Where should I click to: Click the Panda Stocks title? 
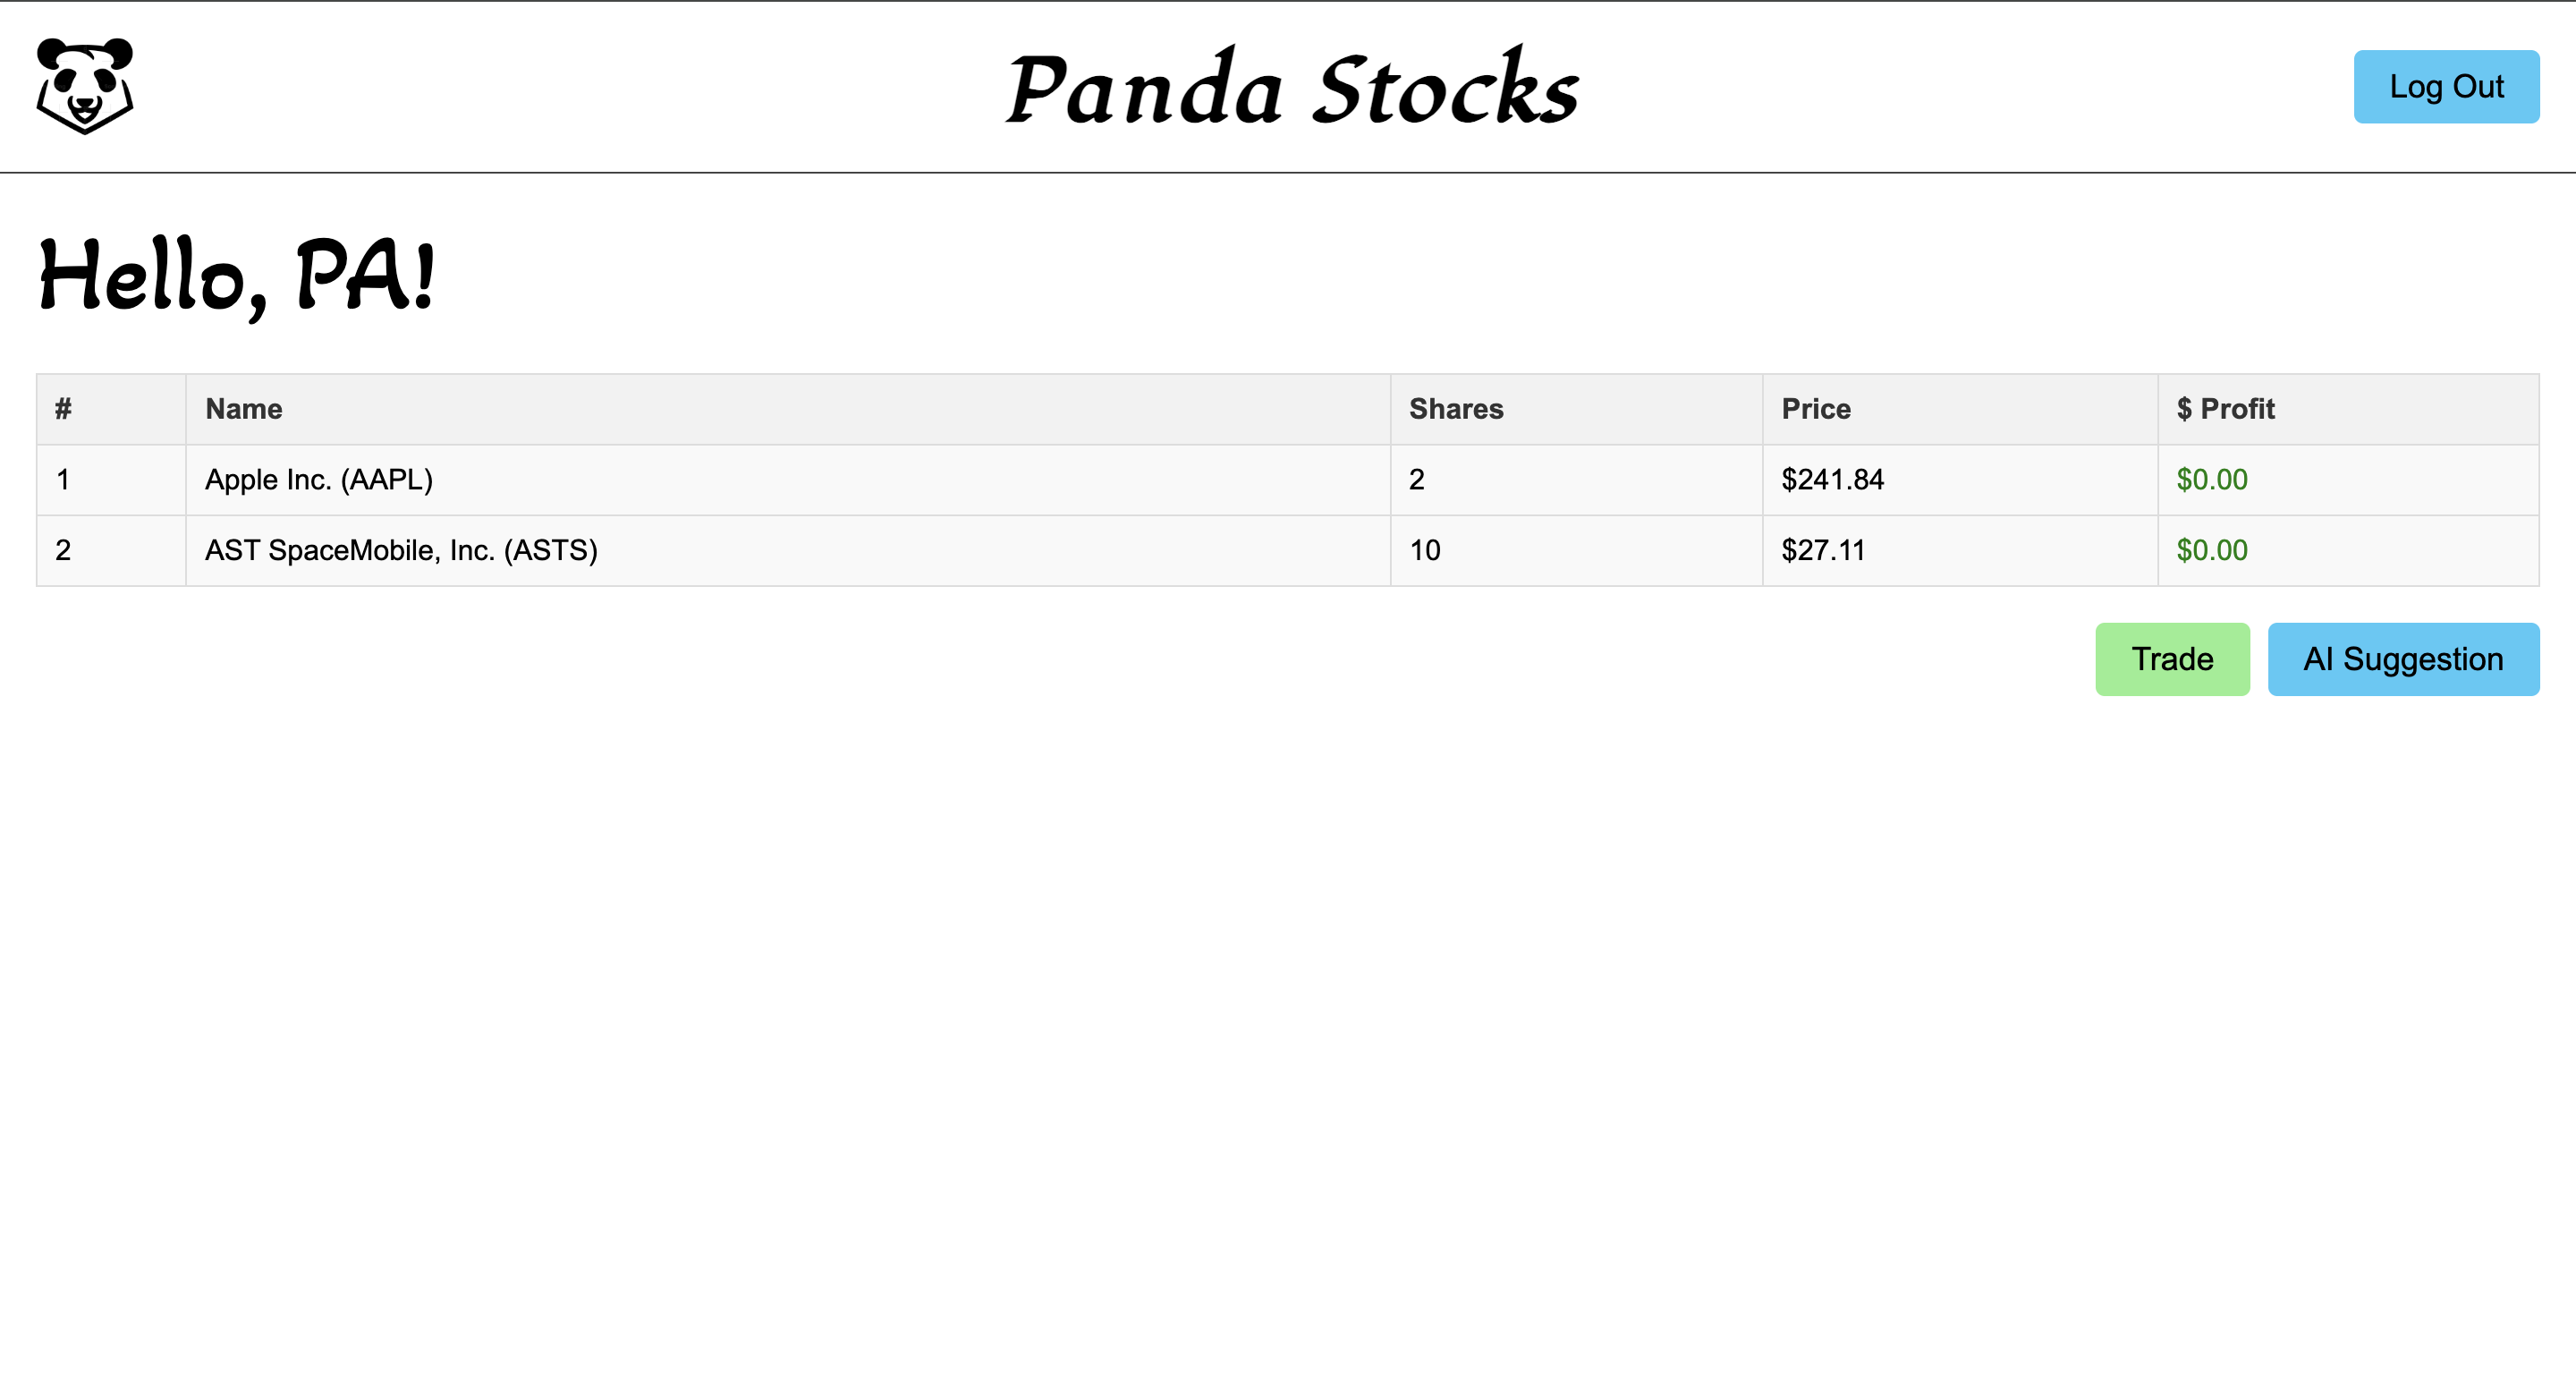click(x=1291, y=89)
